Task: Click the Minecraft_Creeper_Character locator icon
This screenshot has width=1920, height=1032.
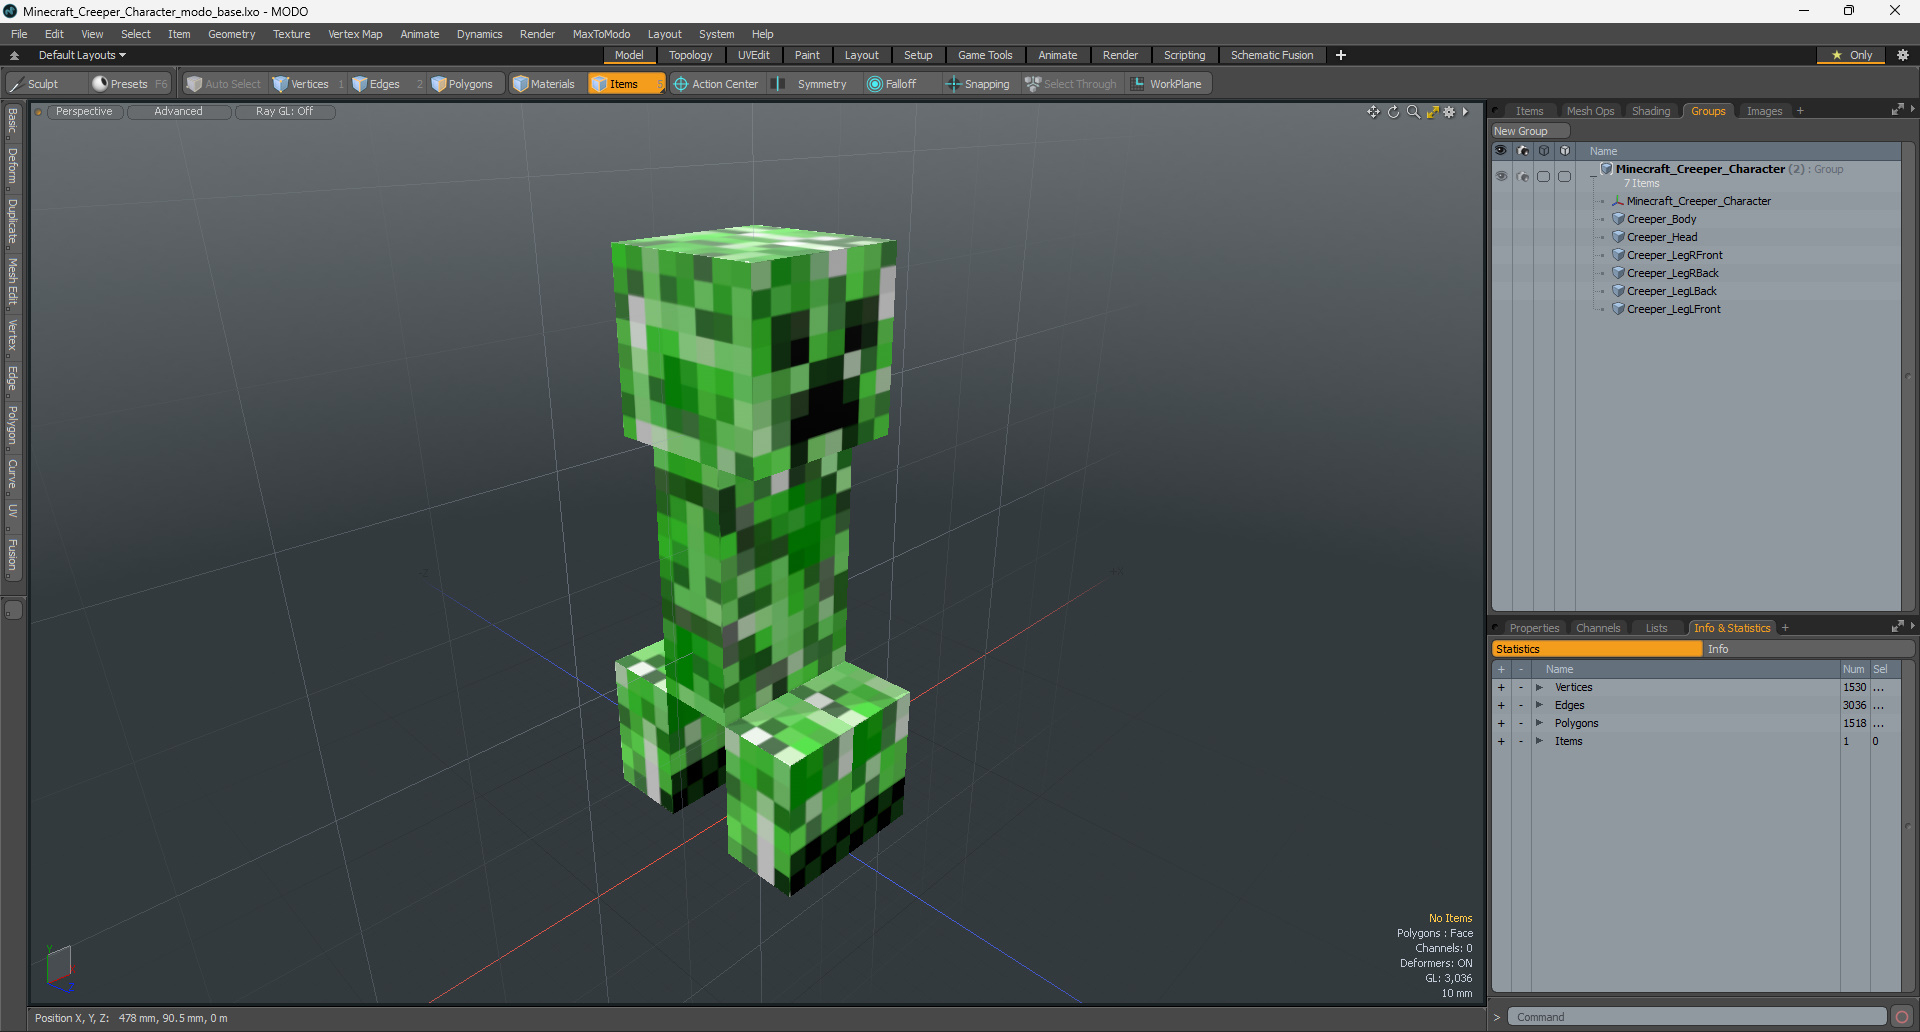Action: (1618, 201)
